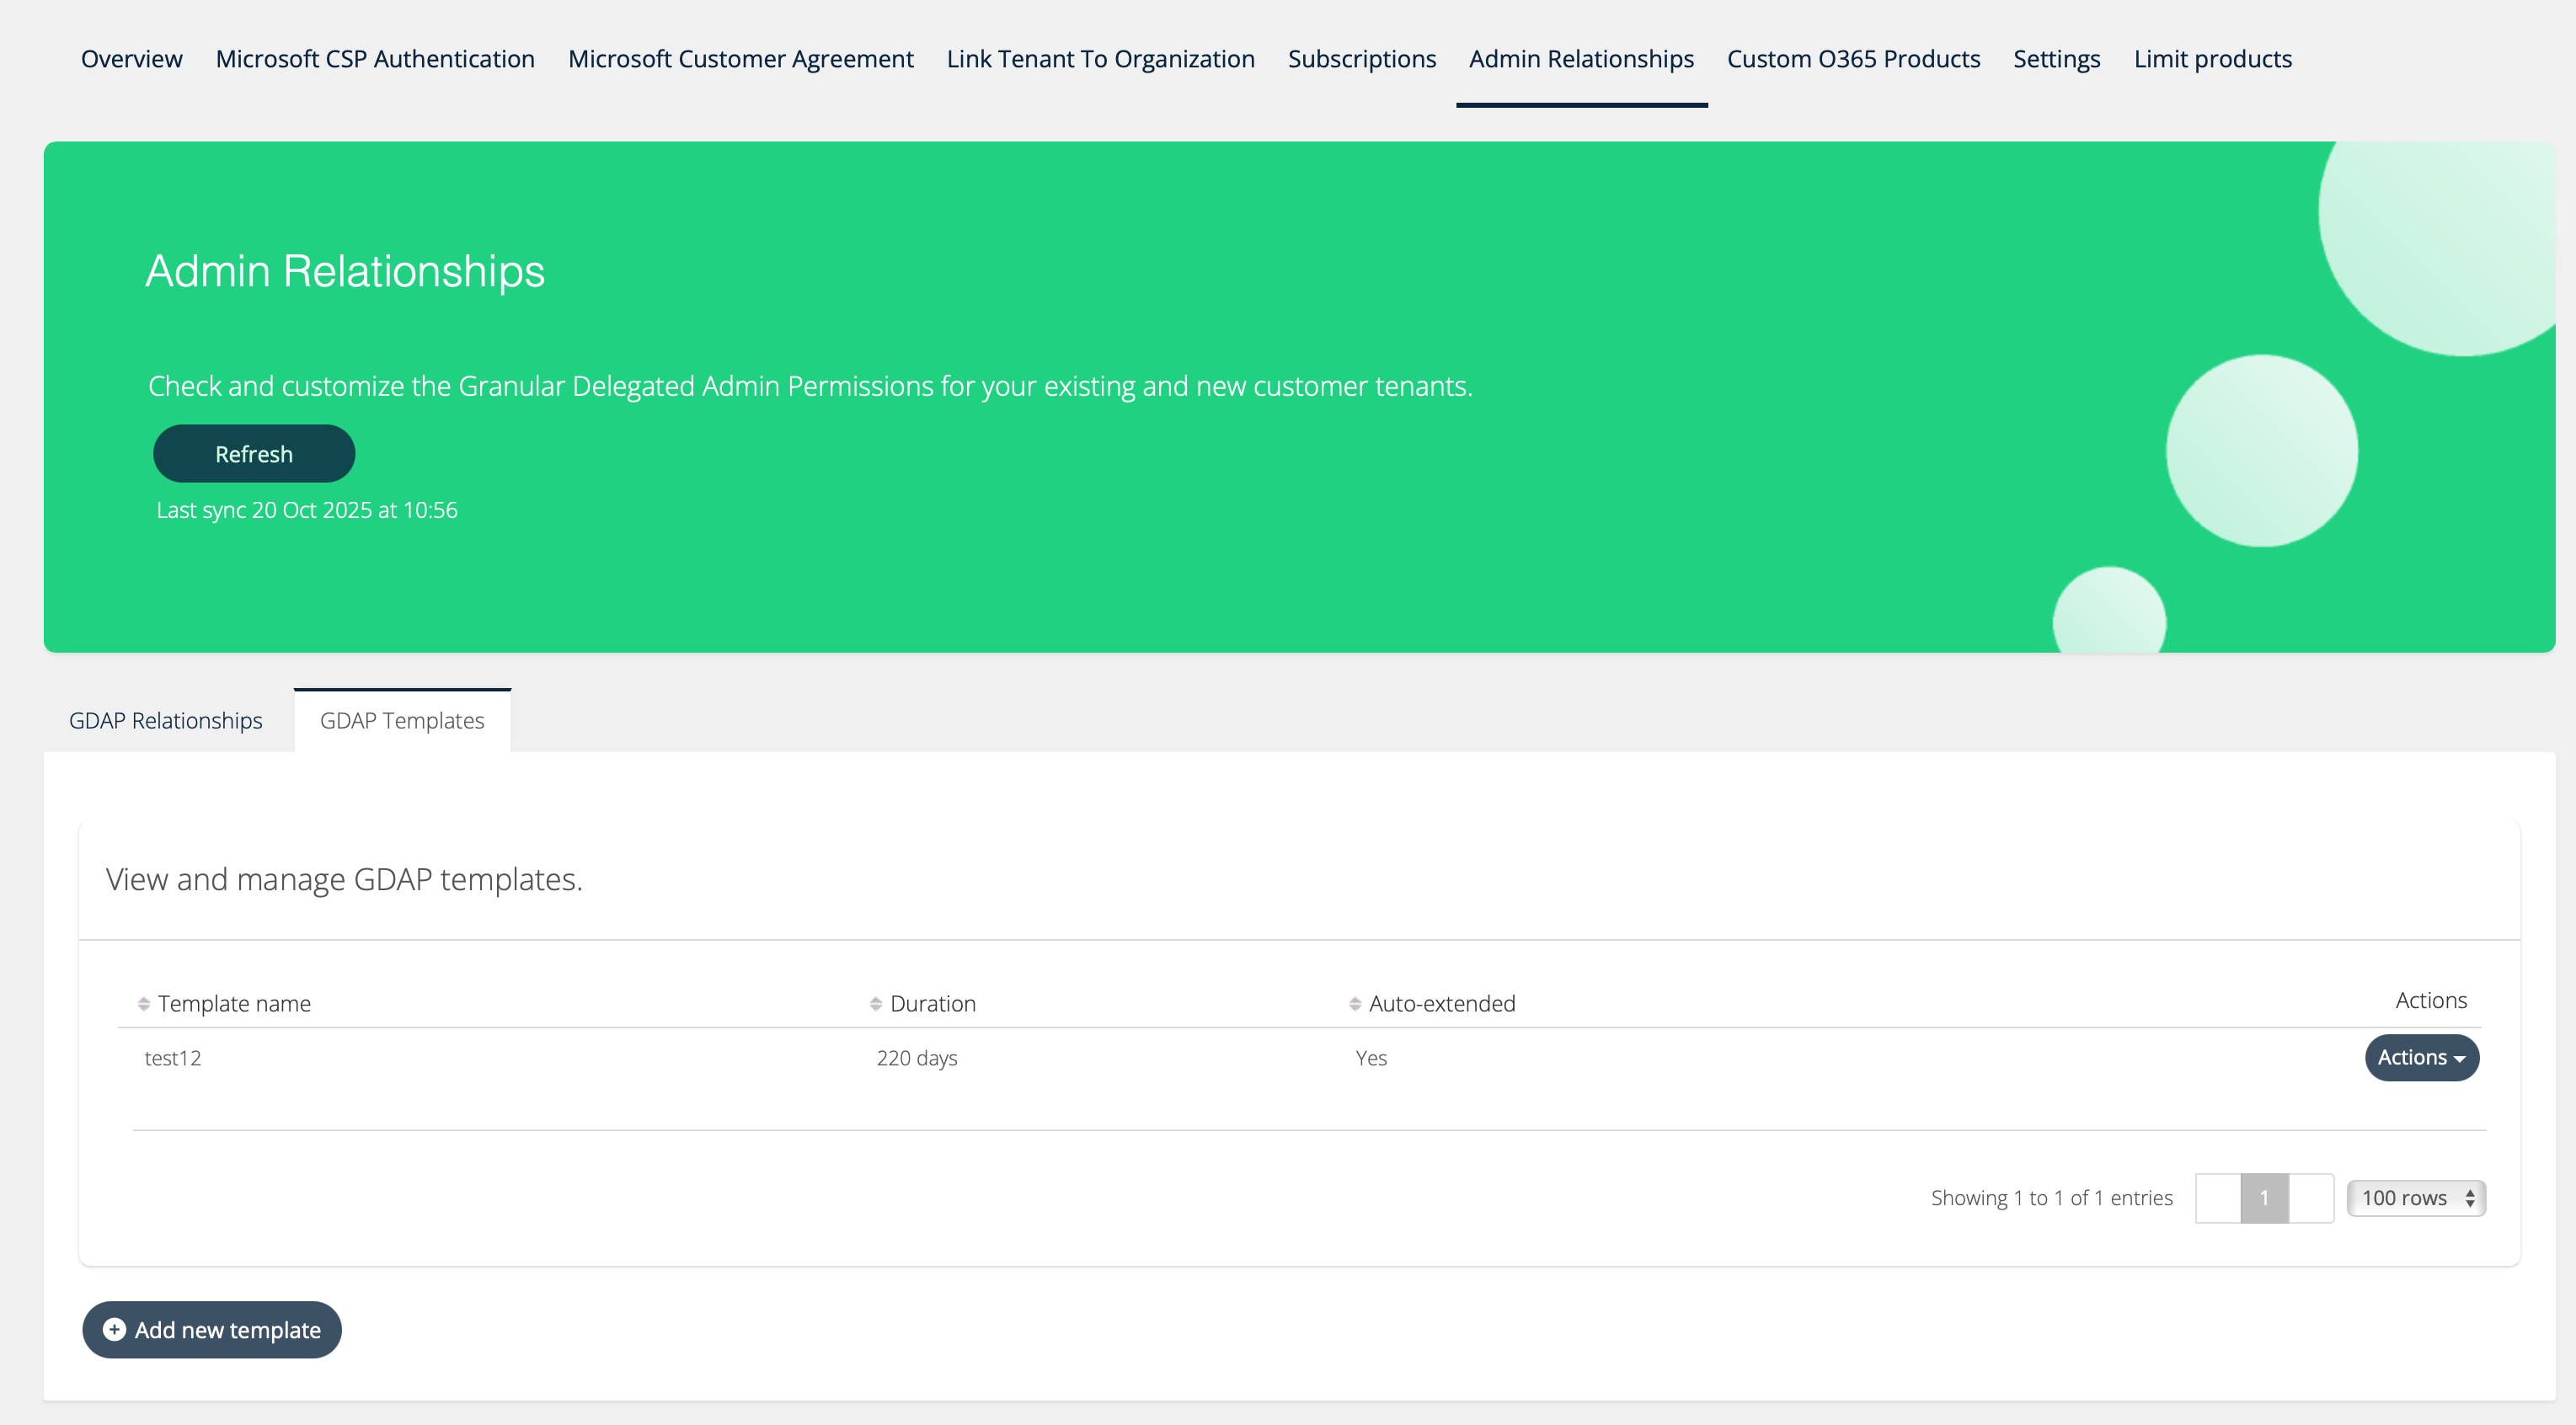Open Actions dropdown for test12
Screen dimensions: 2576x1425
tap(2421, 1057)
